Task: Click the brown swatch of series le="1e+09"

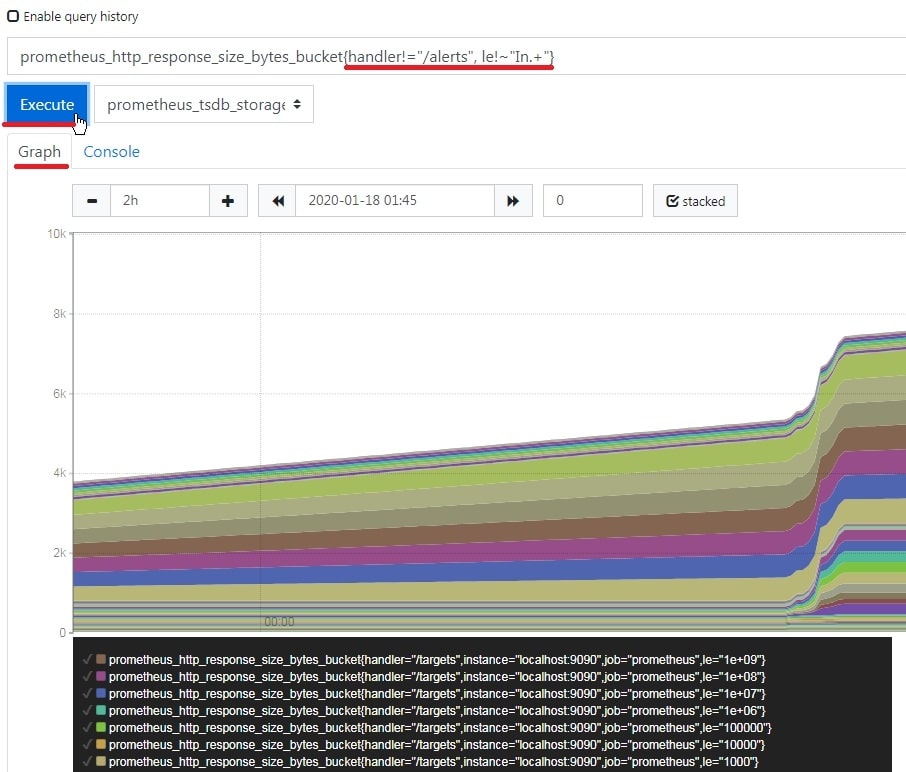Action: click(x=101, y=659)
